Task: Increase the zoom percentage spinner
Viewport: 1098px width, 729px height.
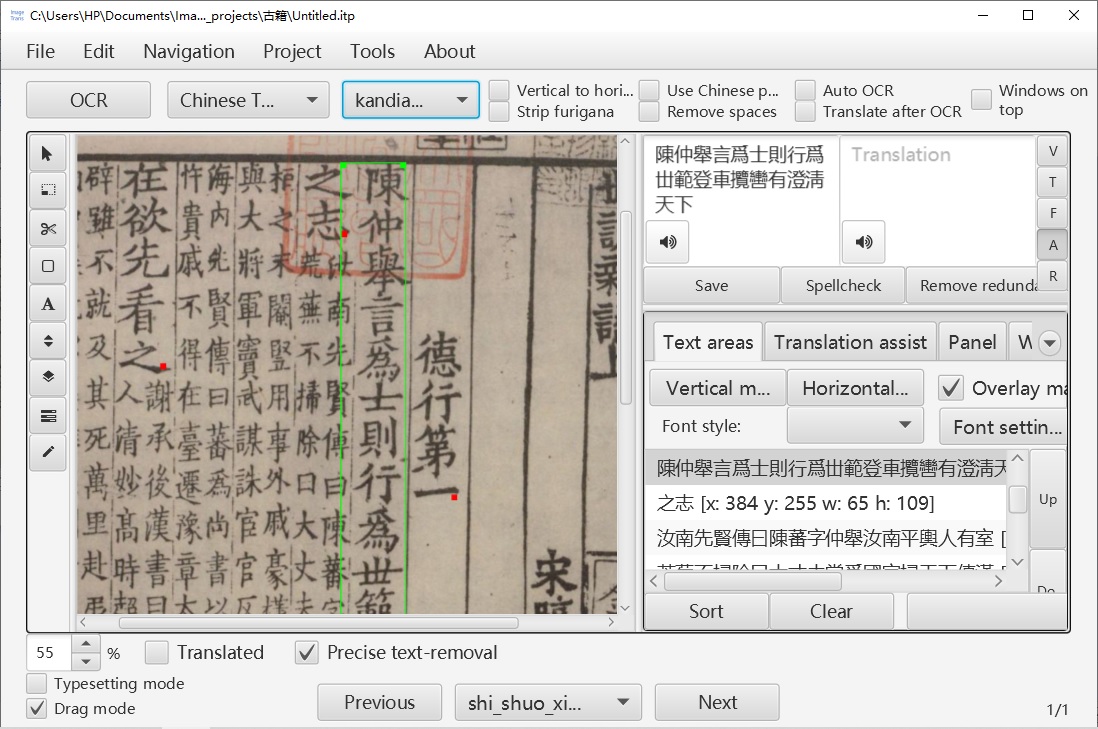Action: click(85, 644)
